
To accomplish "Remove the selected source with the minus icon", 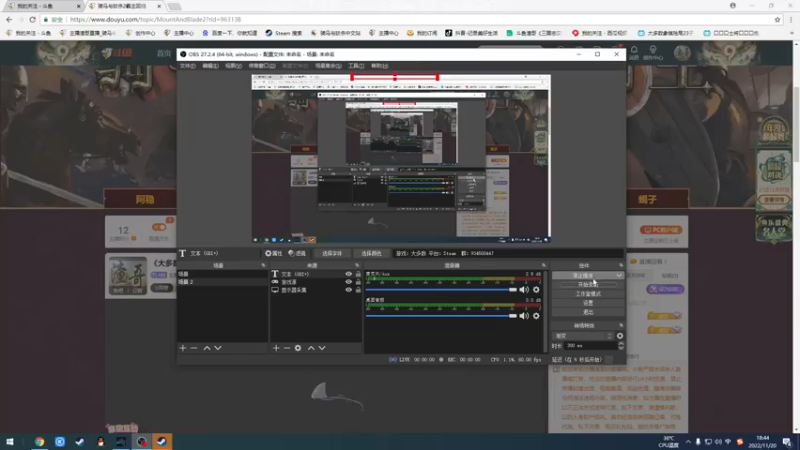I will pyautogui.click(x=287, y=348).
